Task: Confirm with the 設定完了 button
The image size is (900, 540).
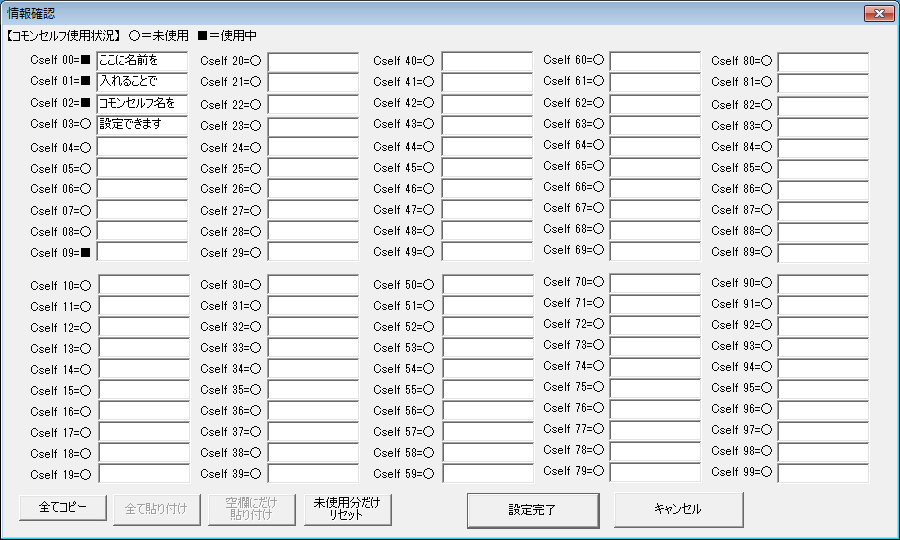Action: point(533,509)
